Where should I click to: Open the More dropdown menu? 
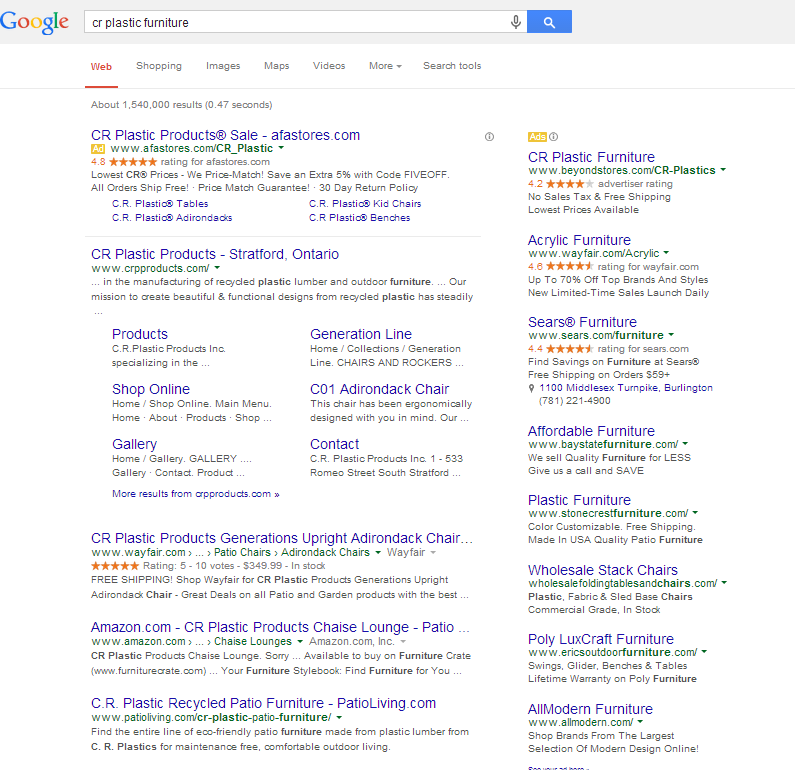pos(385,66)
